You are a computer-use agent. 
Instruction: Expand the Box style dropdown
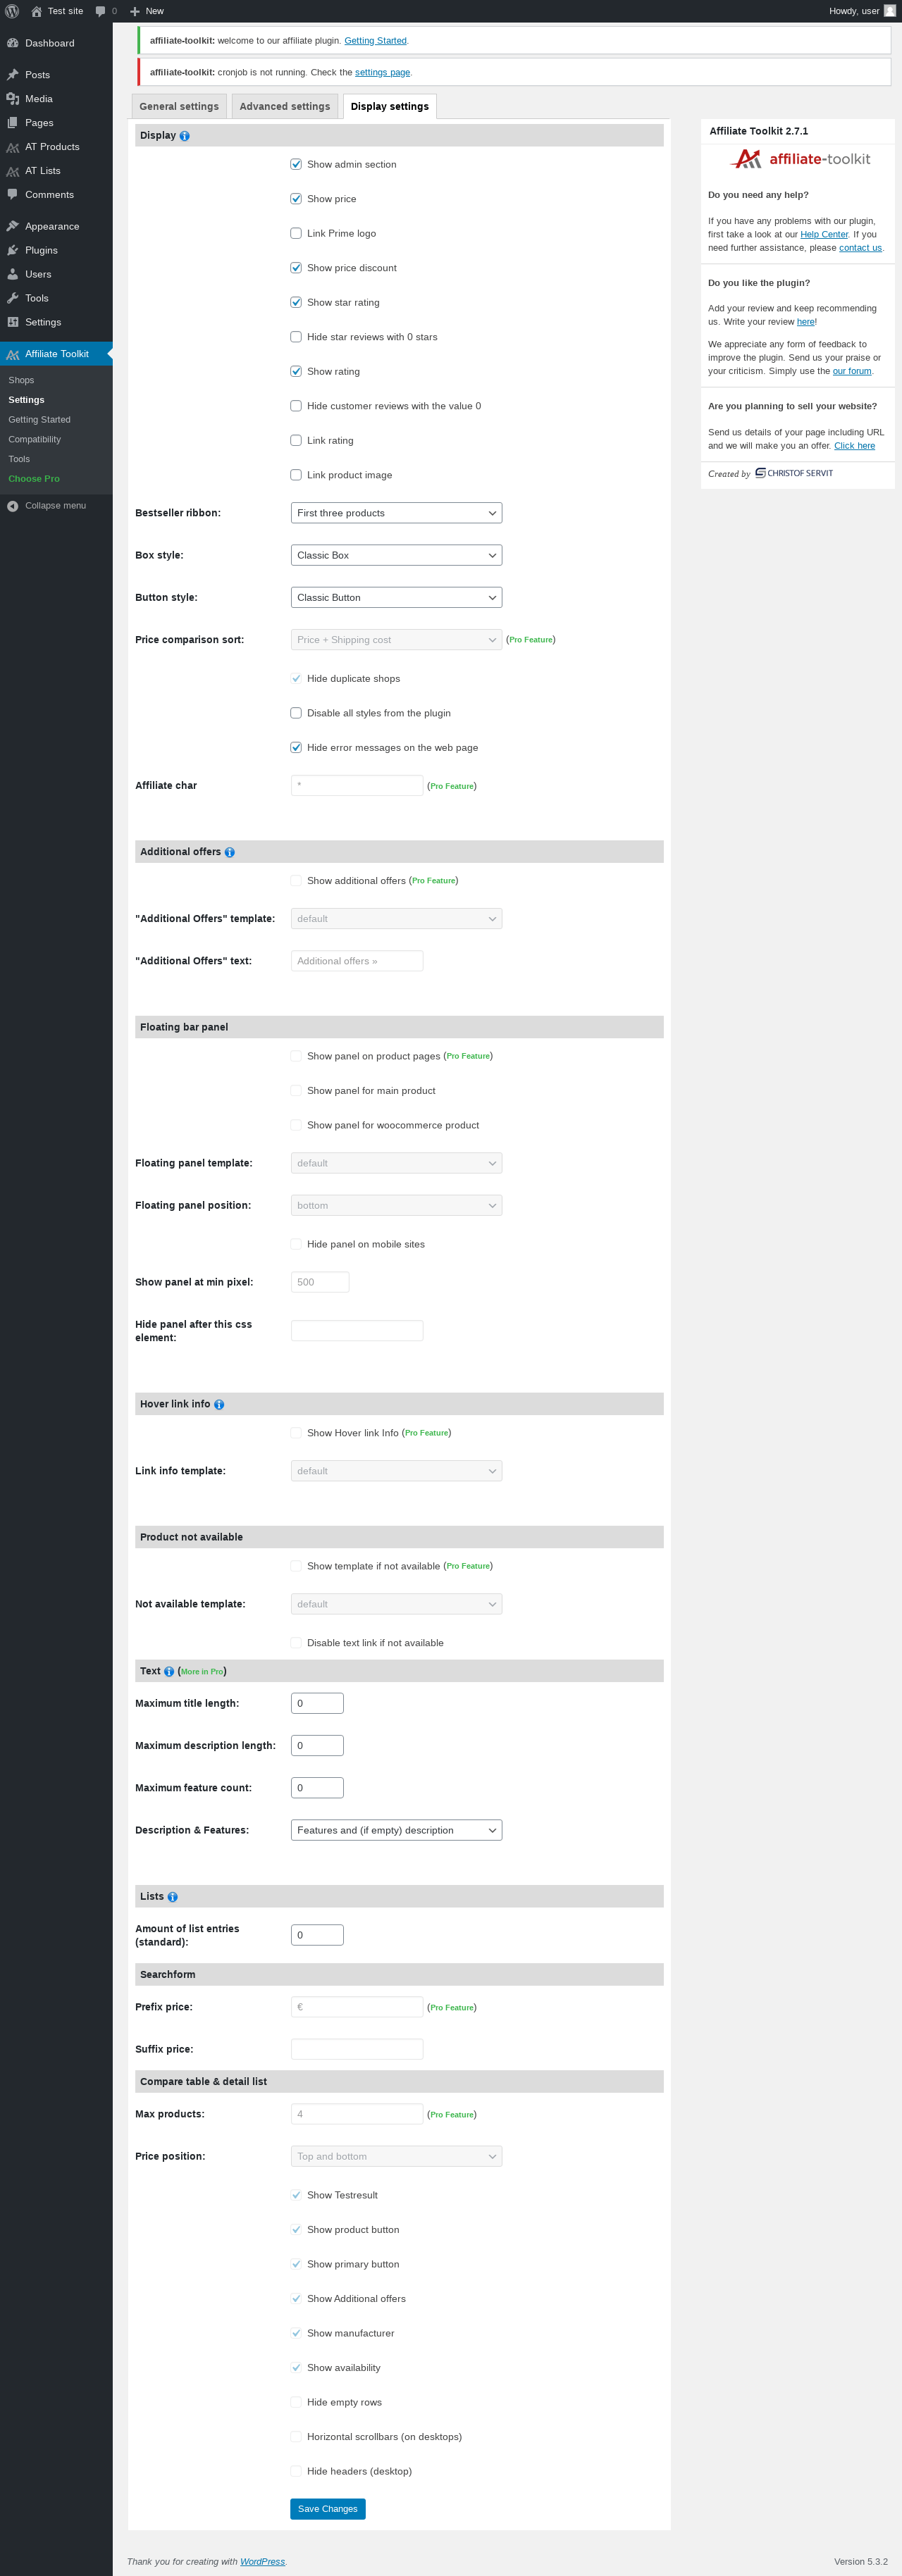click(x=396, y=555)
